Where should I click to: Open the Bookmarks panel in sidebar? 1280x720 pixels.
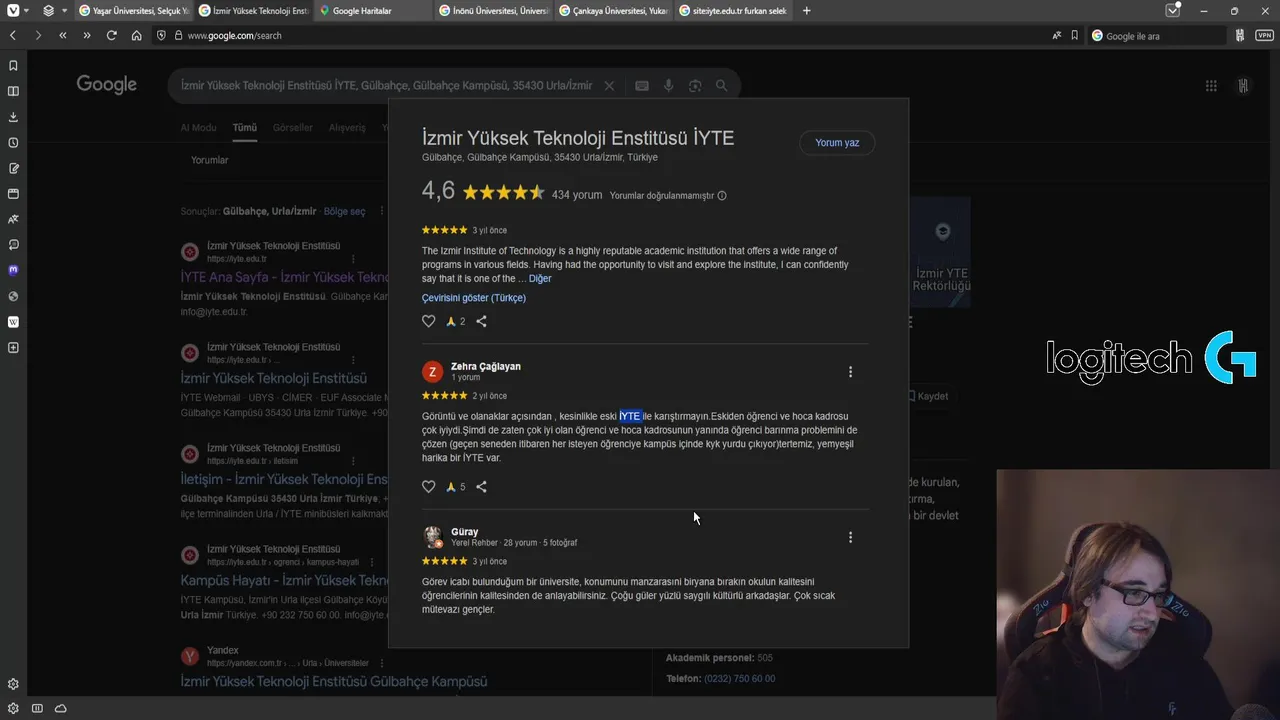13,66
